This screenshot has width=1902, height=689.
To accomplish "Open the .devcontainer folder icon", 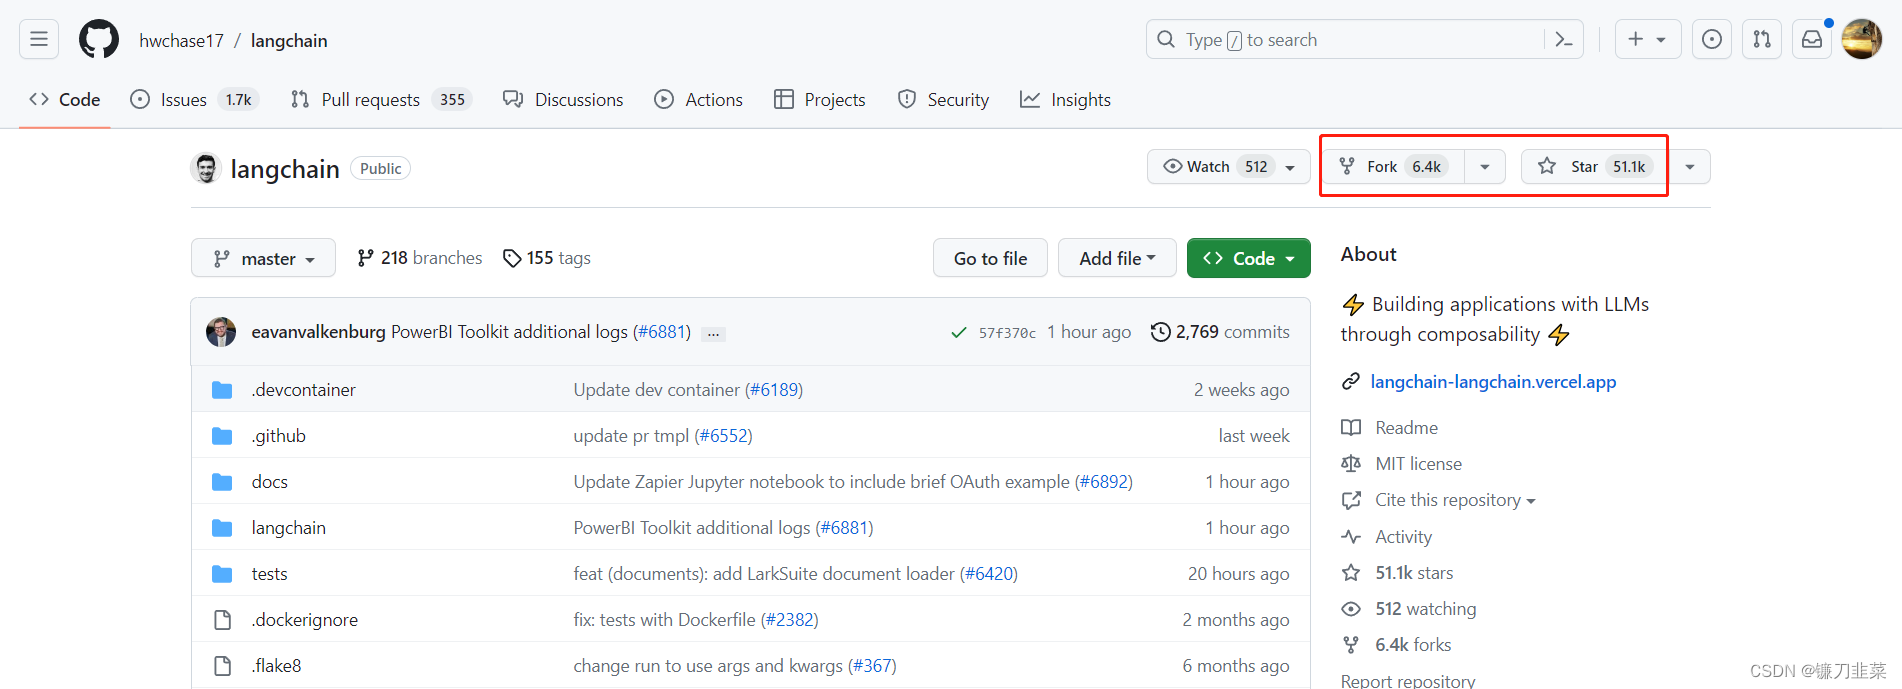I will point(222,390).
